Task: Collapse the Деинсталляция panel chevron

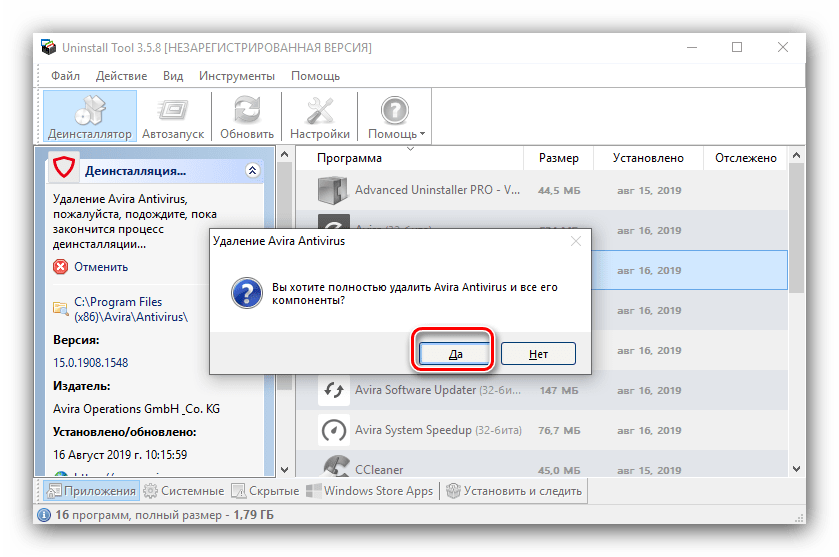Action: (x=252, y=171)
